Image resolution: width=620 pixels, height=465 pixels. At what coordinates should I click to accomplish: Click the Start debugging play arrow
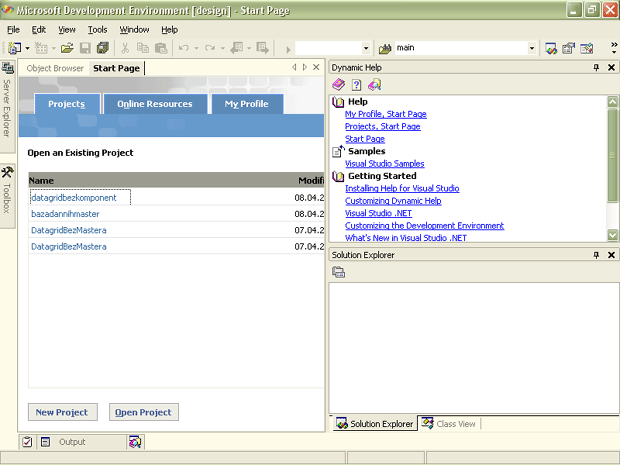click(288, 49)
